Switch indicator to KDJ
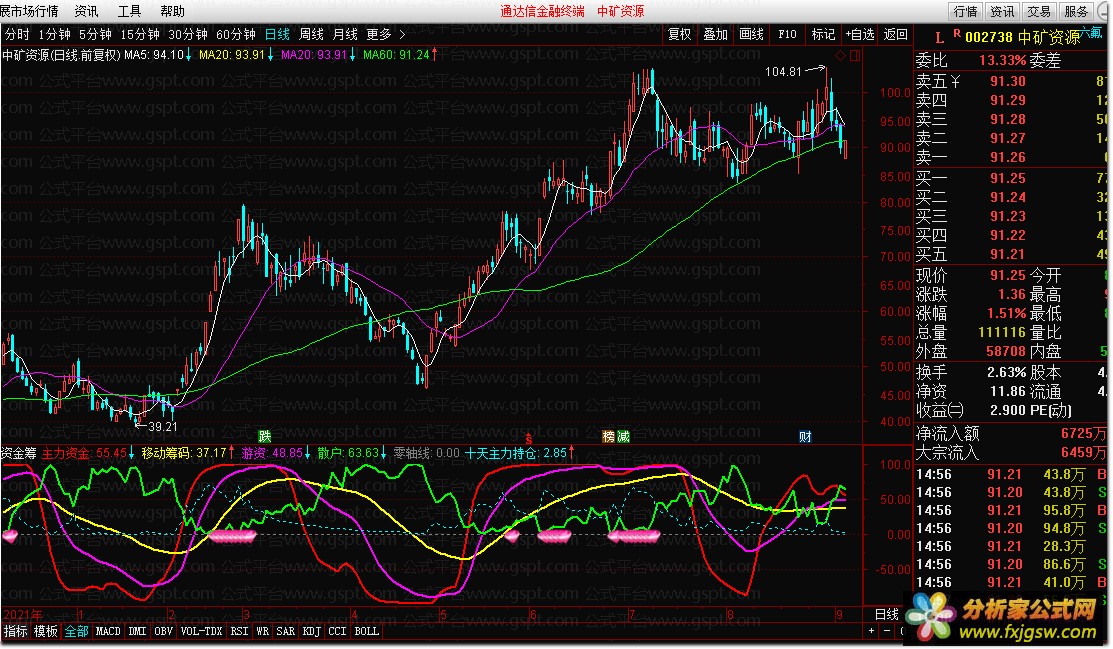Viewport: 1113px width, 649px height. click(x=312, y=631)
